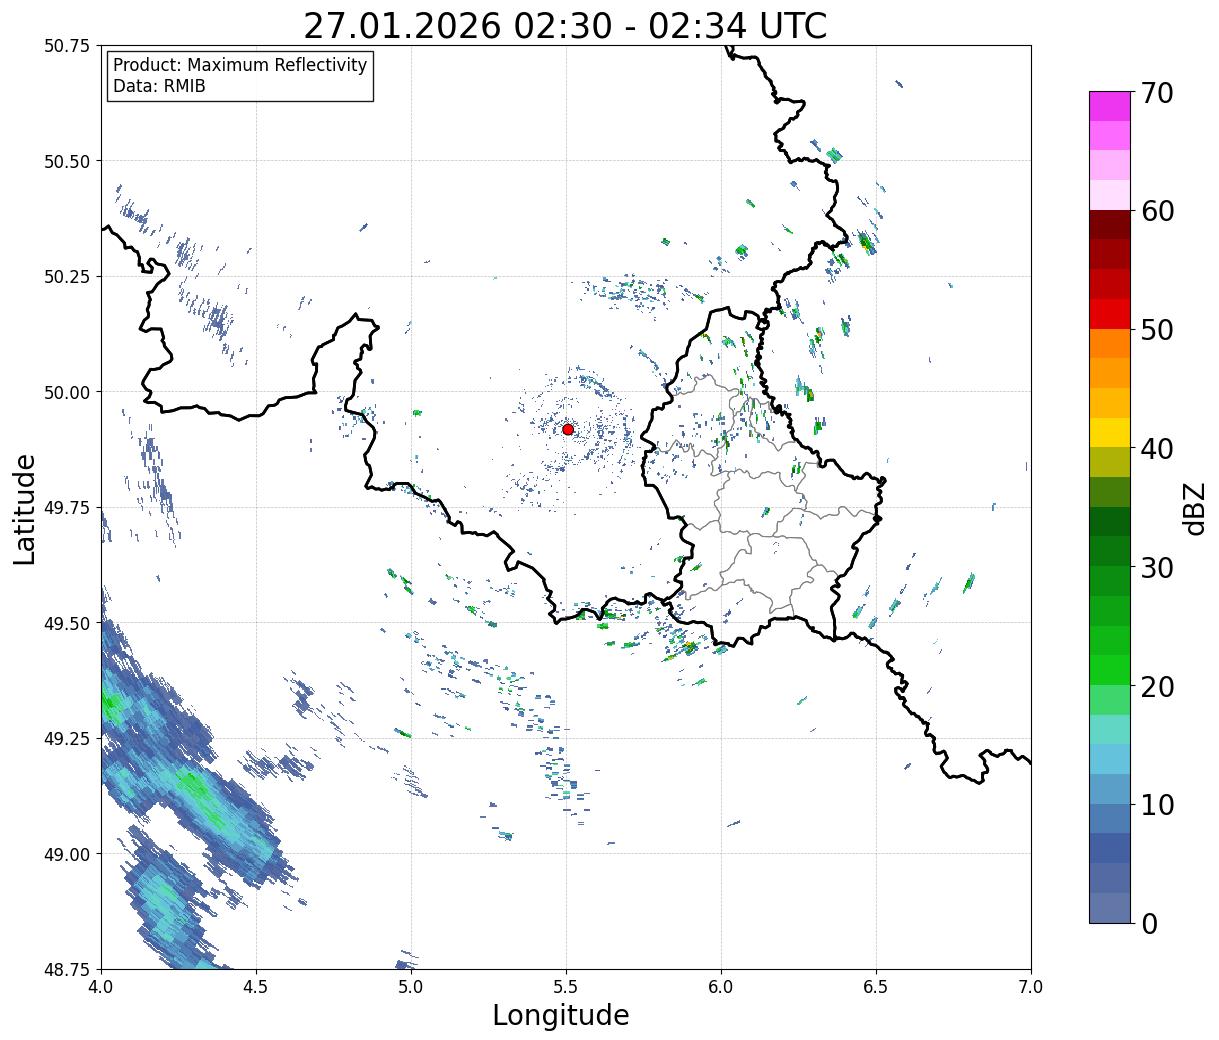
Task: Click the colorbar tick label 30
Action: (x=1157, y=567)
